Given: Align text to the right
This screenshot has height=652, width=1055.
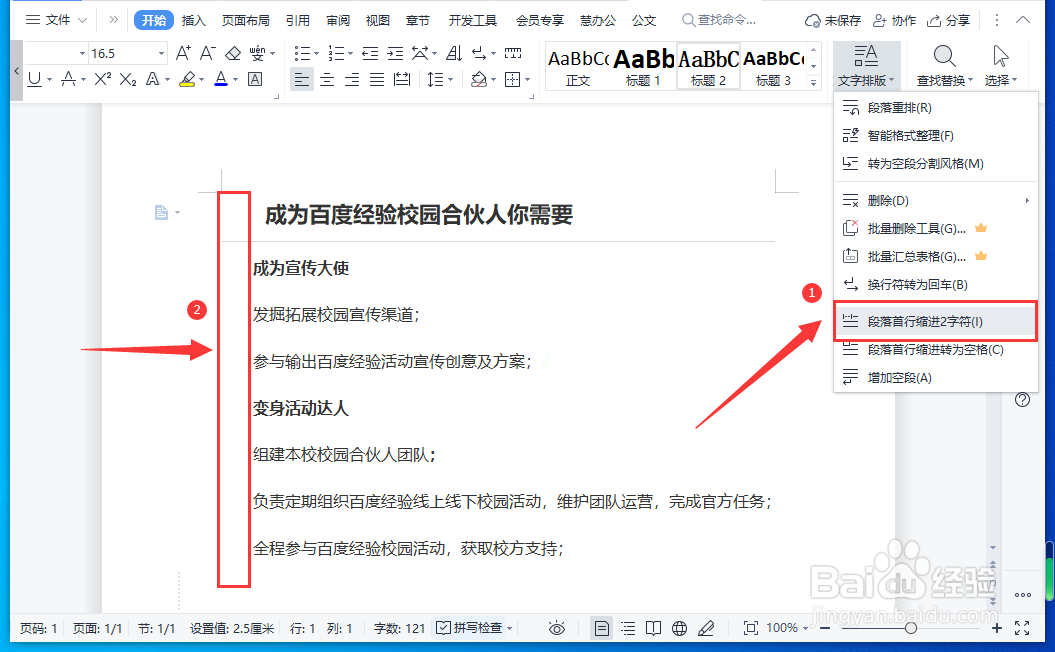Looking at the screenshot, I should [352, 80].
